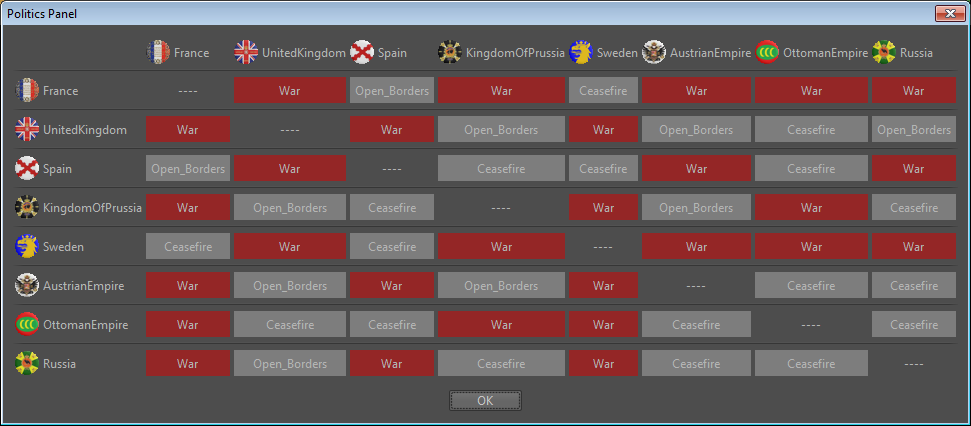Close the Politics Panel window
The image size is (971, 426).
coord(949,13)
